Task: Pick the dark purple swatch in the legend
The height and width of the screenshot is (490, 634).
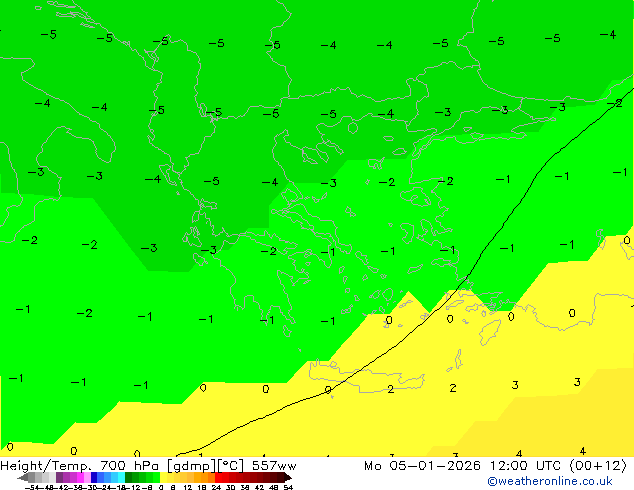Action: point(59,477)
